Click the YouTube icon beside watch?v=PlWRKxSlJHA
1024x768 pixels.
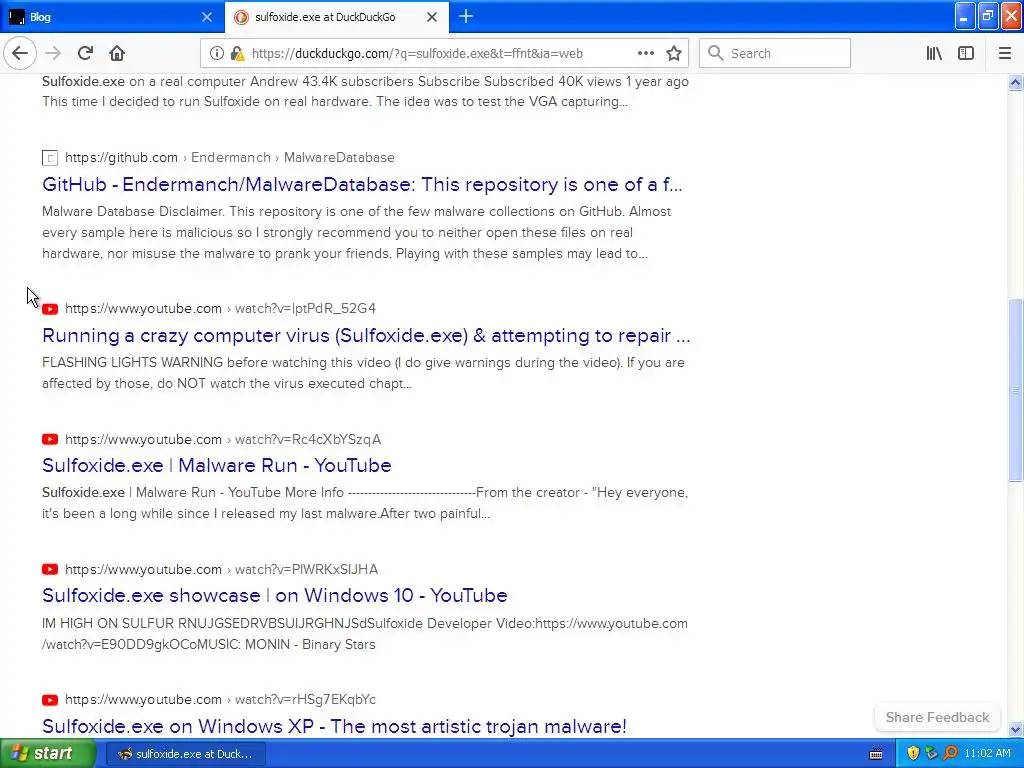[50, 569]
